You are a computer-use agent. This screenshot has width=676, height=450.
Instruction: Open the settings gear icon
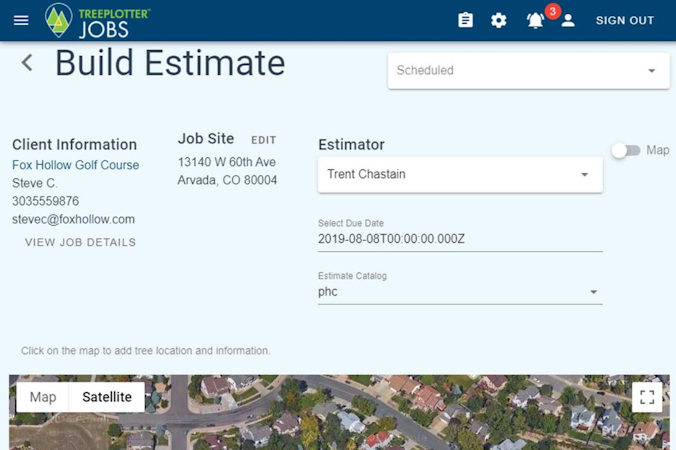[499, 20]
